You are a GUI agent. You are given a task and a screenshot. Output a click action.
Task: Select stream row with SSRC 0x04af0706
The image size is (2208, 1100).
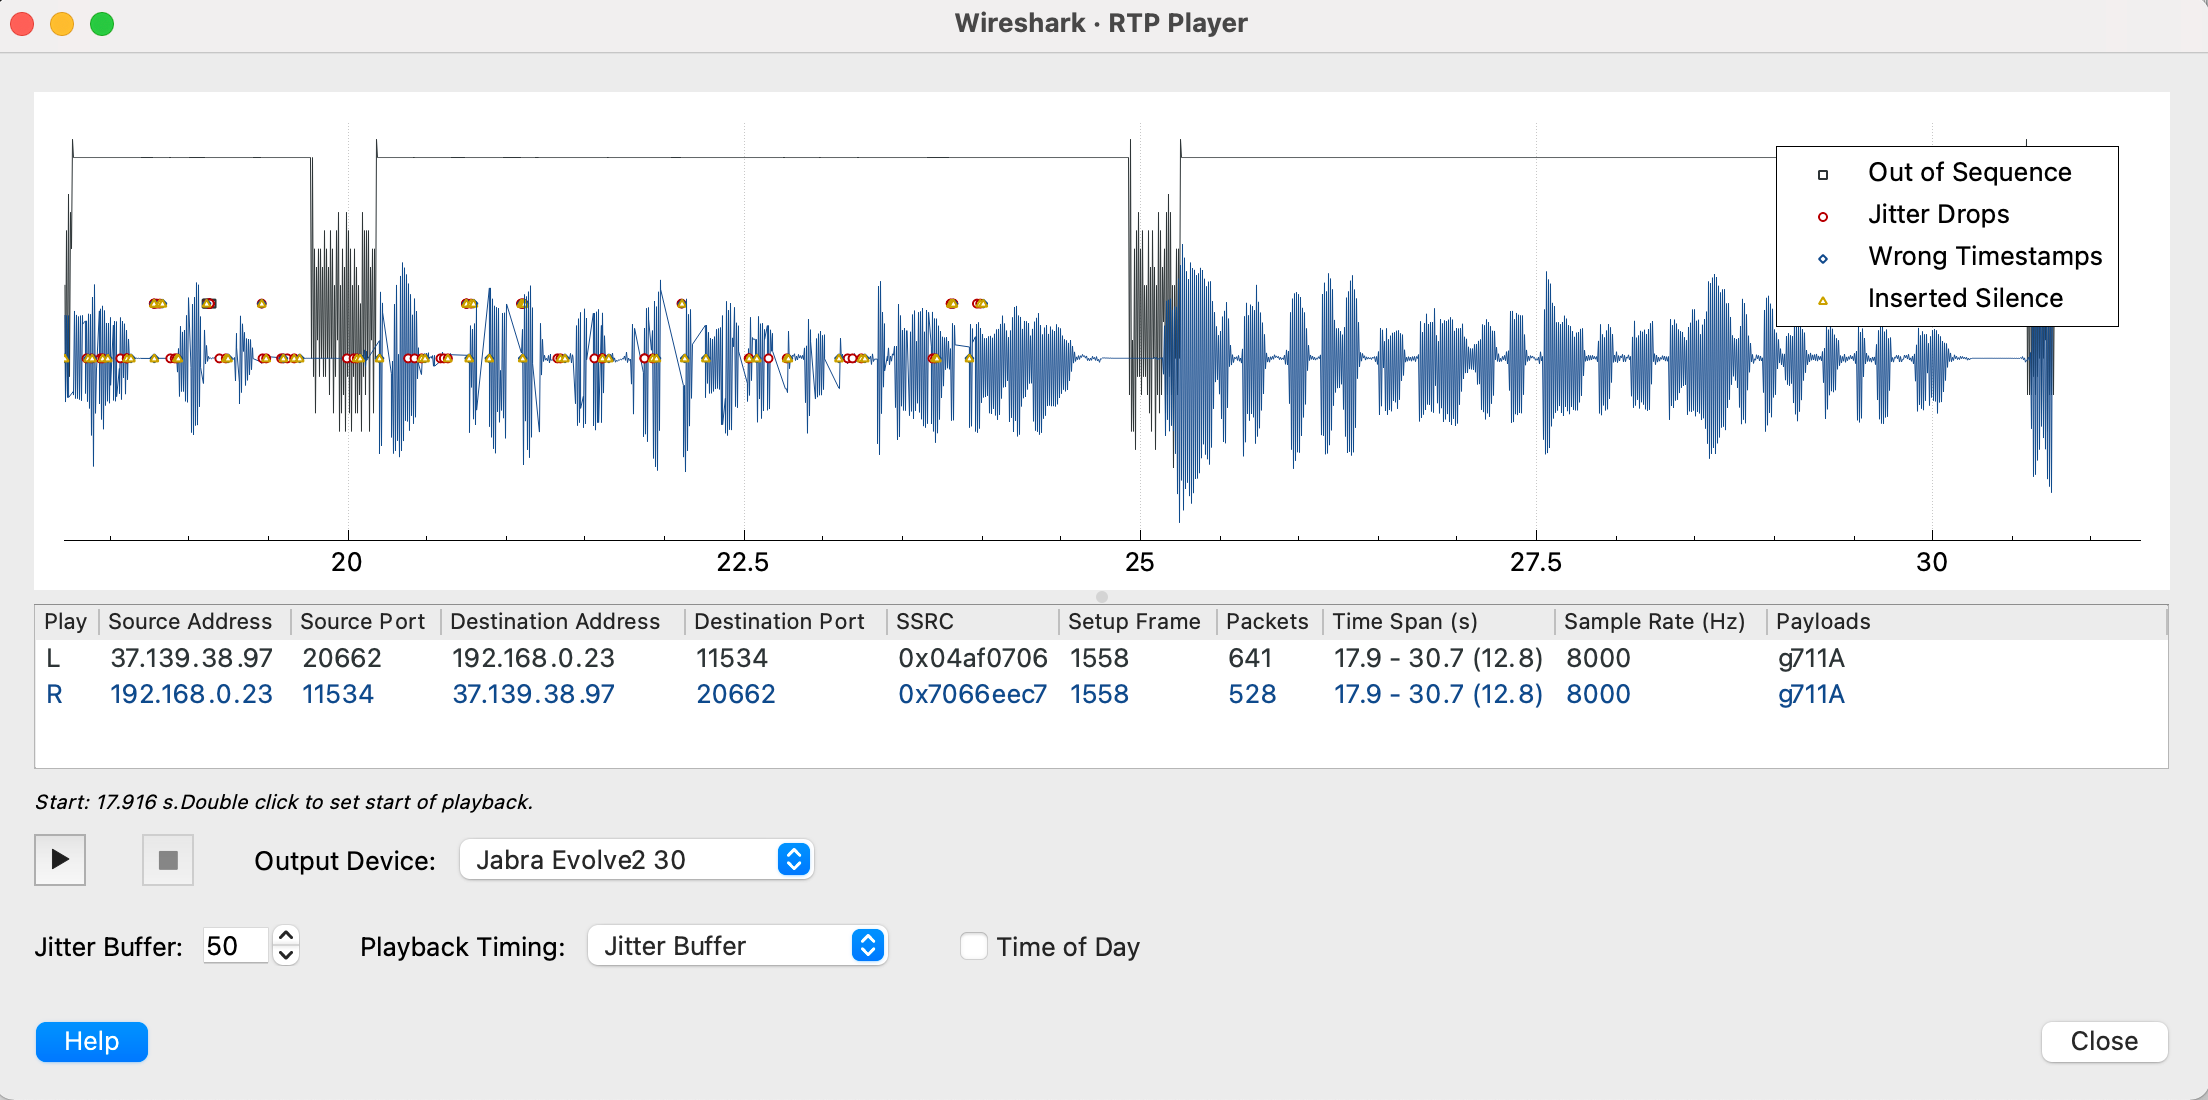[972, 658]
